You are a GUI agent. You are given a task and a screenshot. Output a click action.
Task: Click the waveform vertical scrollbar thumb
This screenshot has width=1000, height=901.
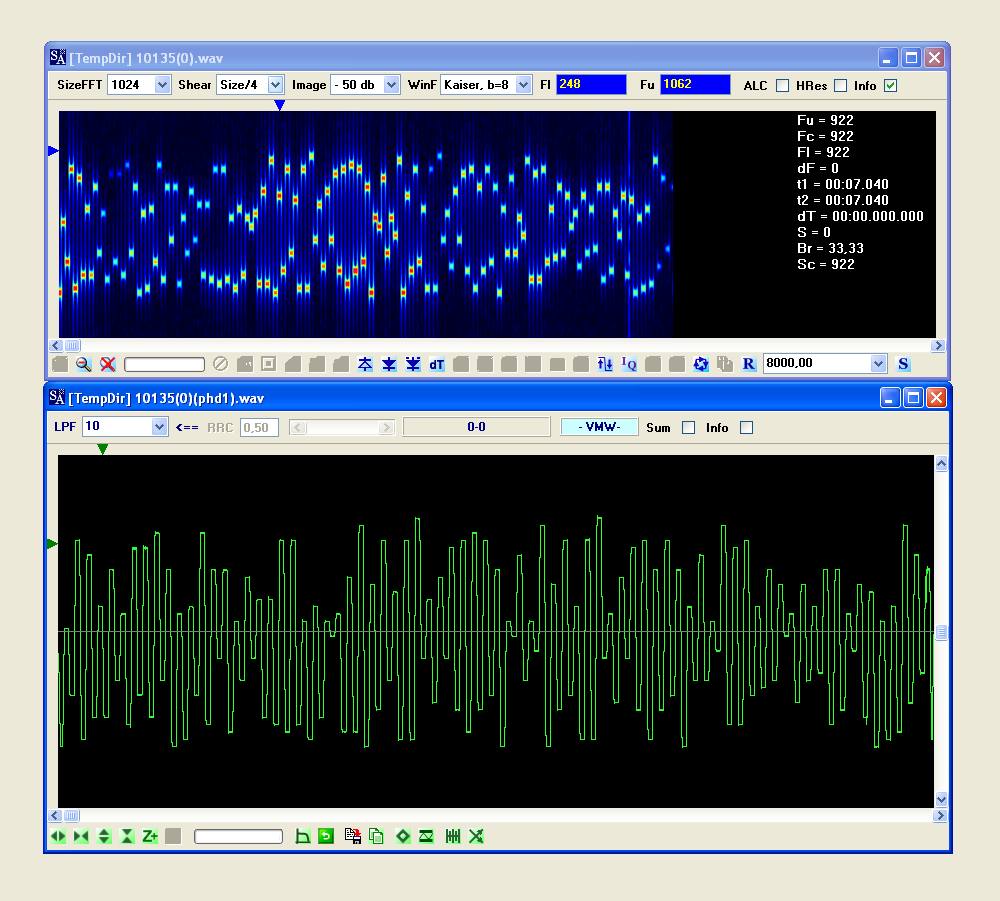(x=941, y=632)
